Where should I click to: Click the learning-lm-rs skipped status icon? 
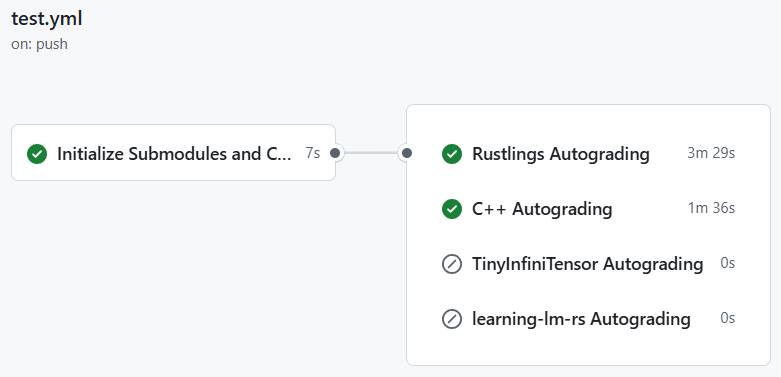click(x=452, y=318)
